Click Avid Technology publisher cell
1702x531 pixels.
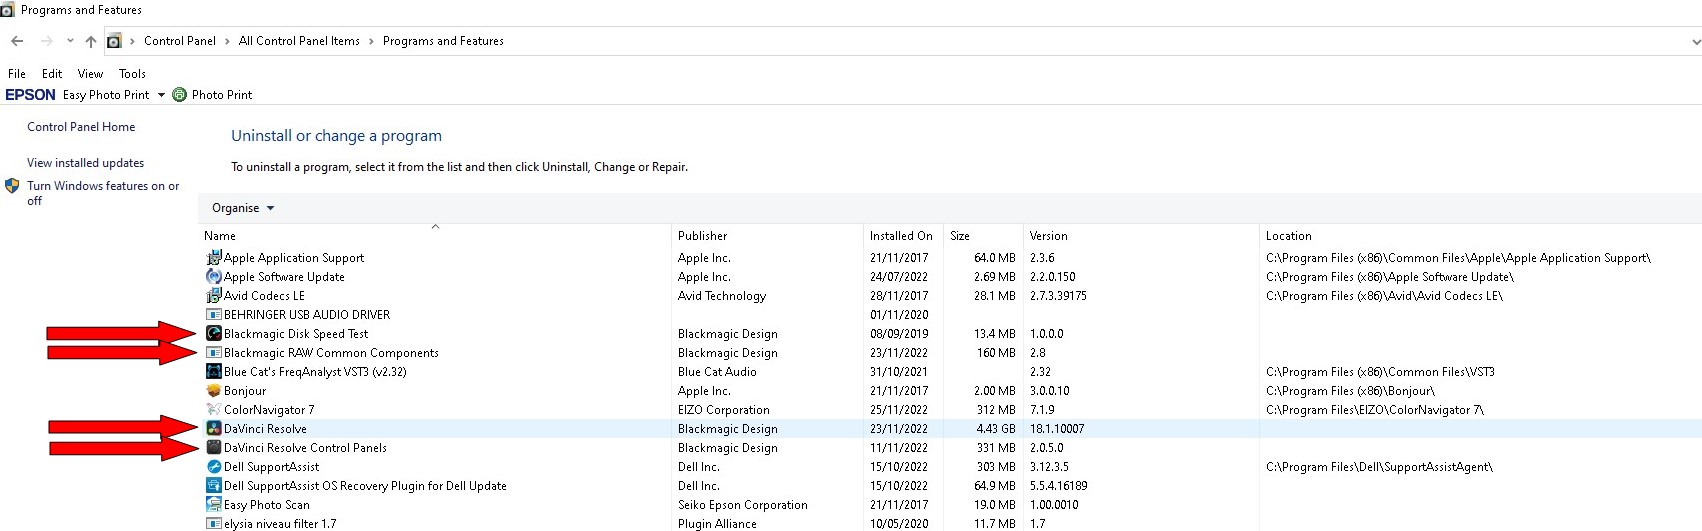click(x=722, y=296)
